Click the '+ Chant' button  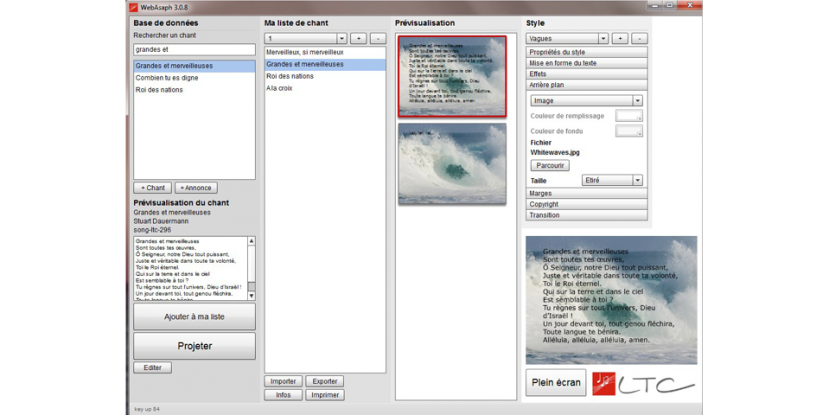click(x=152, y=188)
